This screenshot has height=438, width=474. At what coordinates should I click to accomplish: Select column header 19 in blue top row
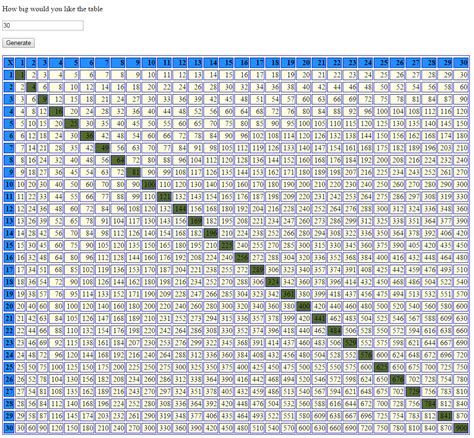tap(288, 62)
